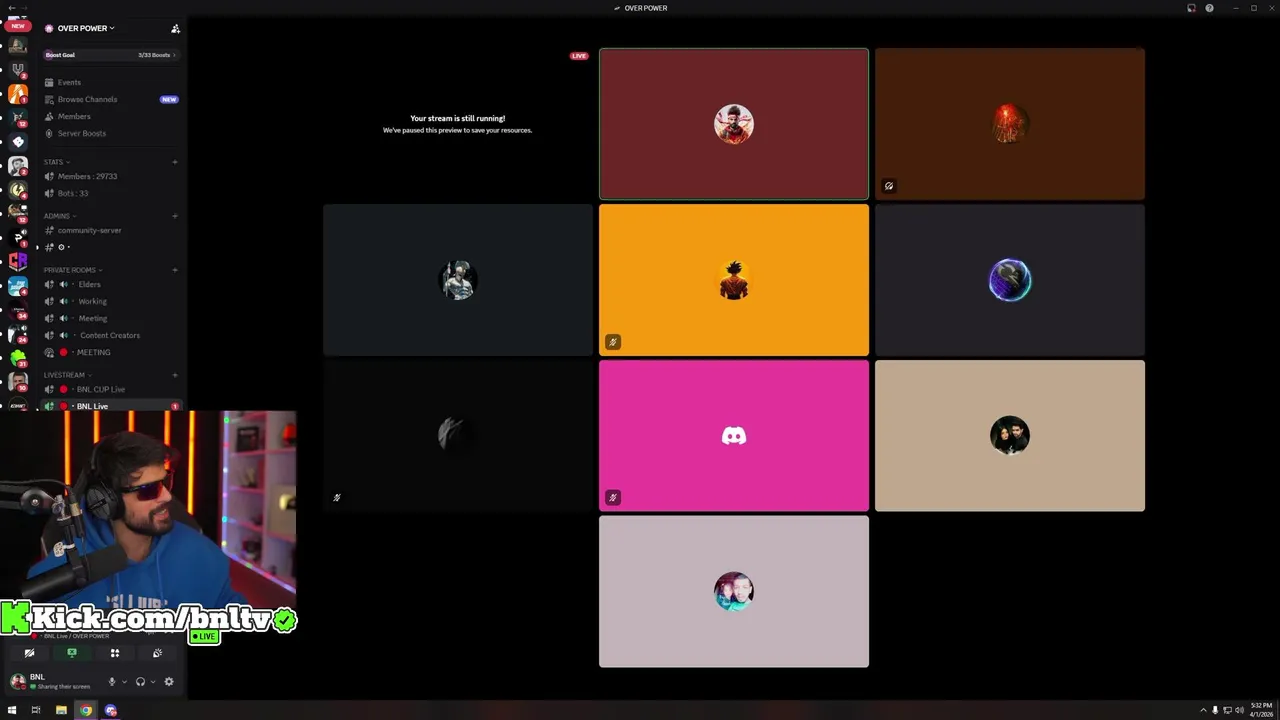
Task: Select the tan participant tile with couple avatar
Action: pos(1010,436)
